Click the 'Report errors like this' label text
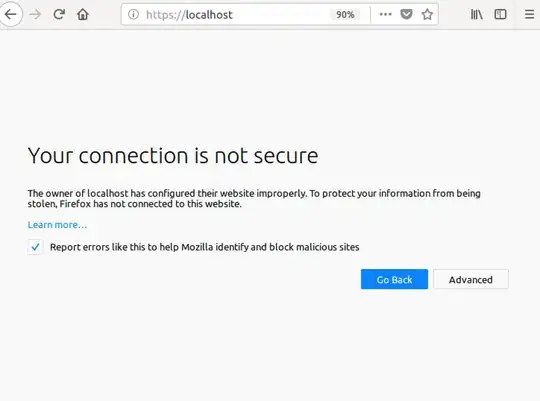The image size is (540, 401). (205, 247)
